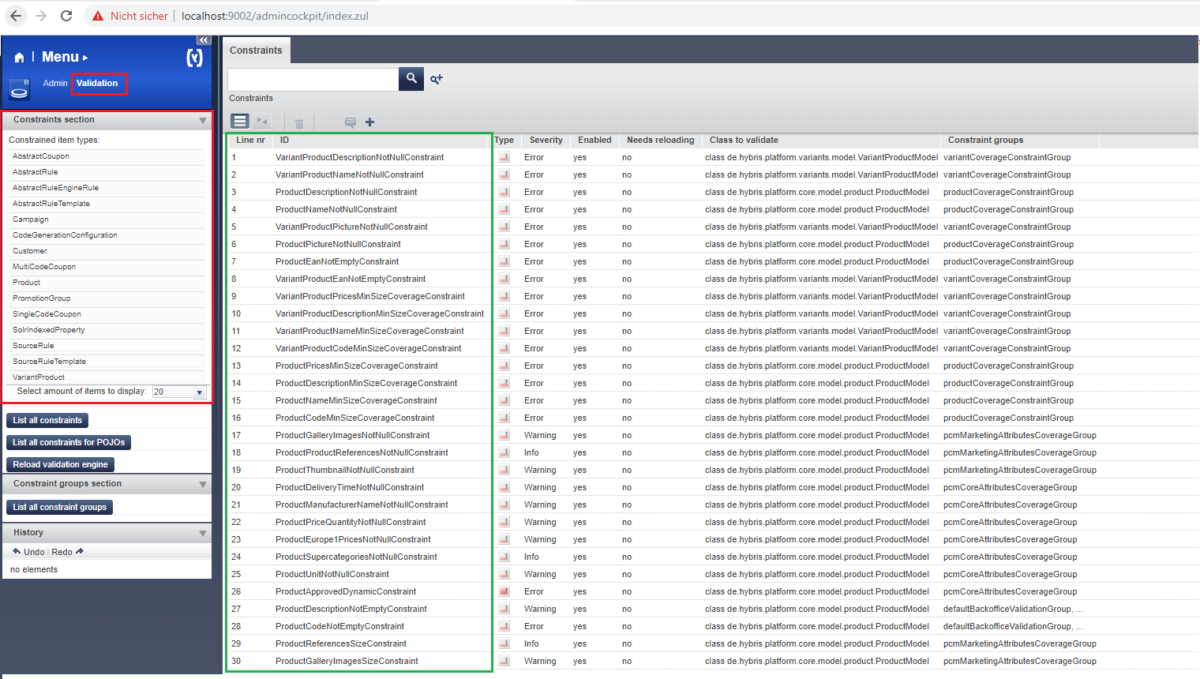
Task: Open the Admin perspective
Action: coord(55,84)
